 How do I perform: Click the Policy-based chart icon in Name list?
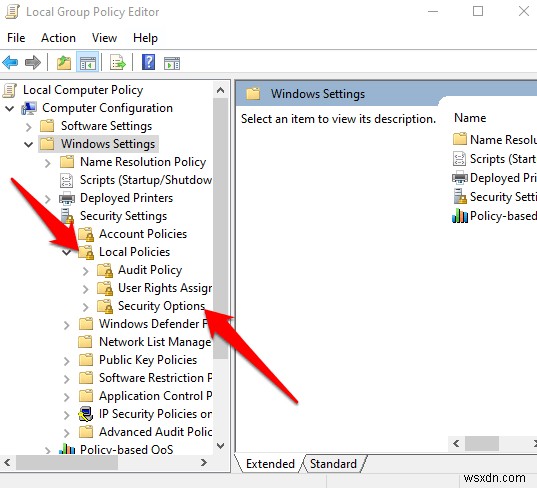tap(460, 216)
